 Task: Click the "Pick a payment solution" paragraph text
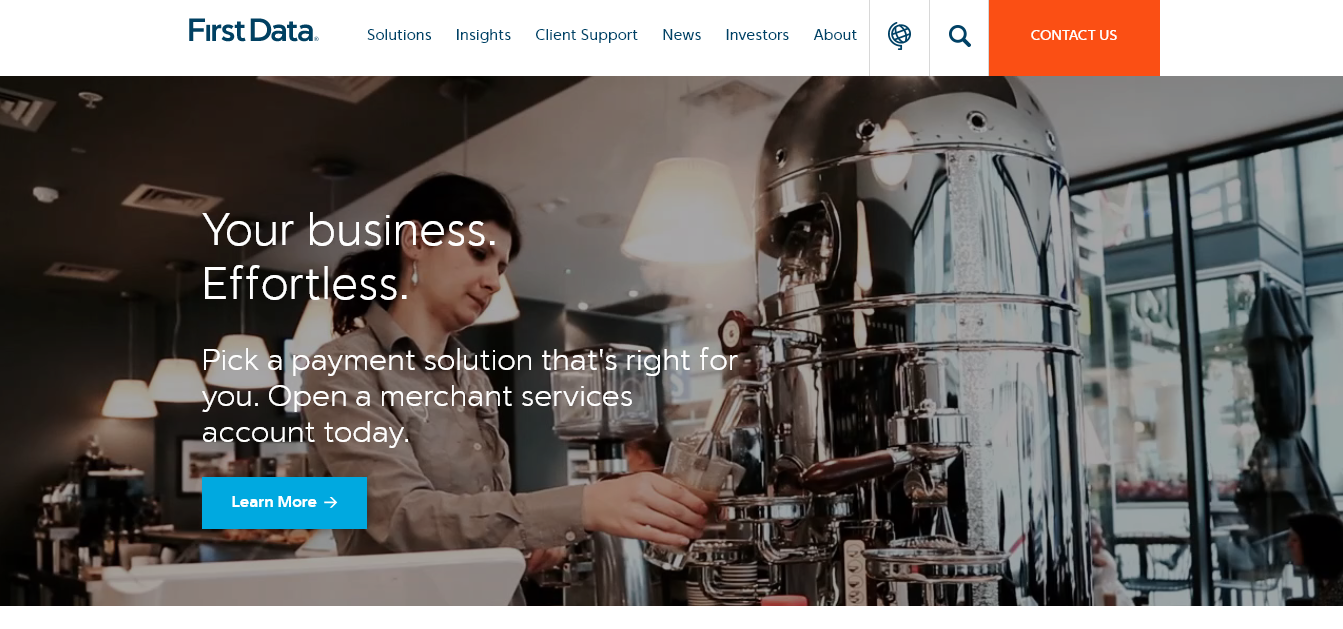pos(470,396)
